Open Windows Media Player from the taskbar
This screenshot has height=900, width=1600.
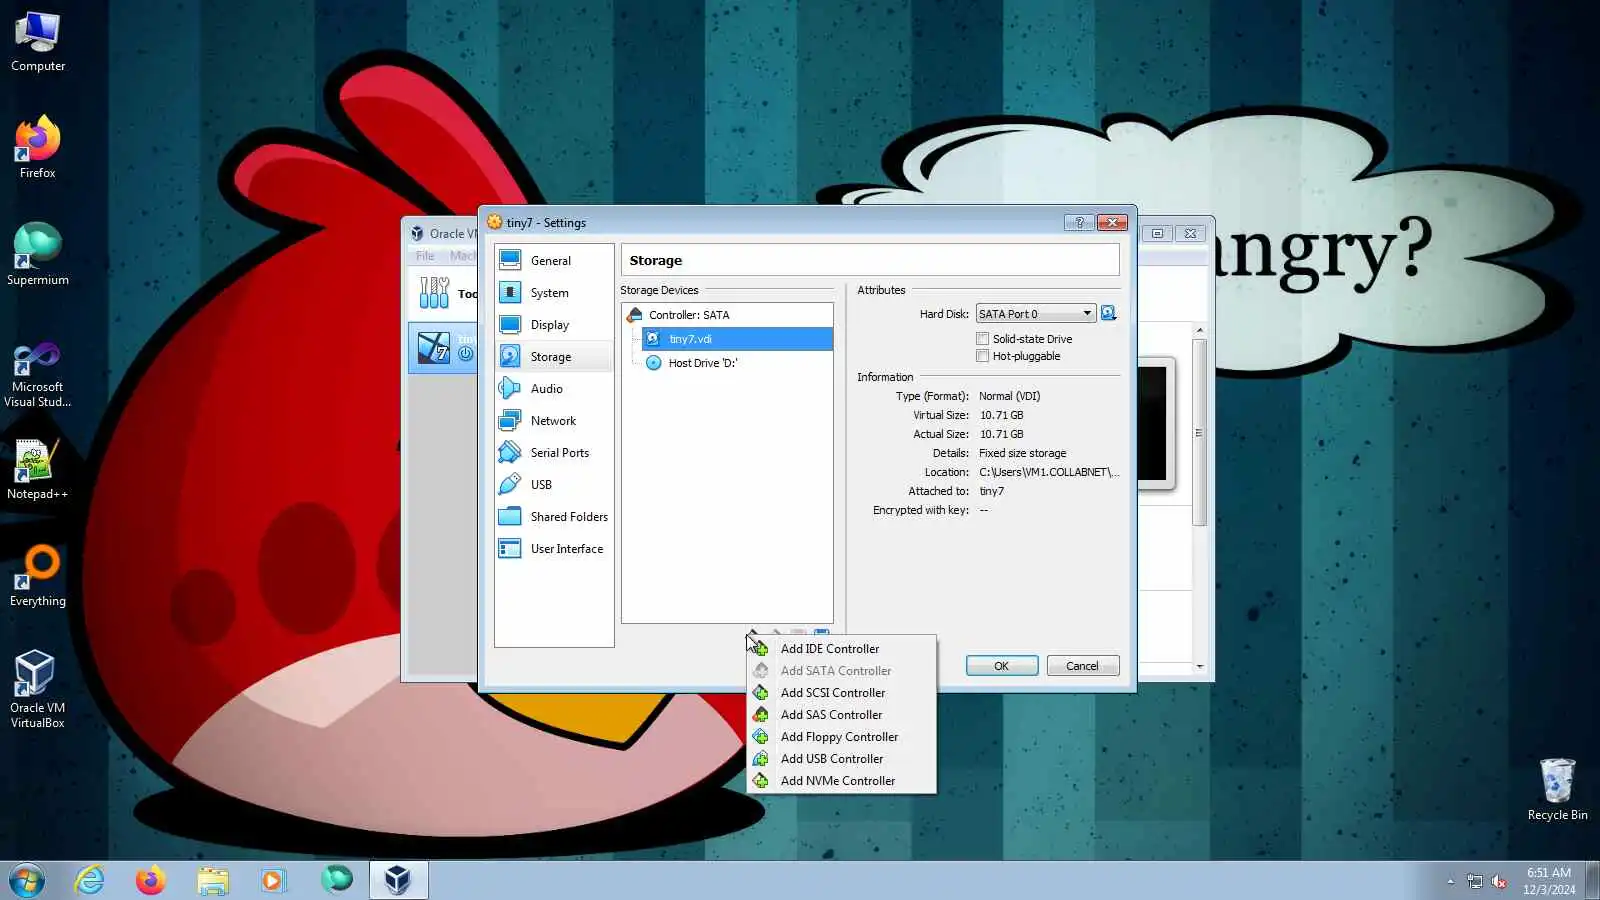[273, 880]
